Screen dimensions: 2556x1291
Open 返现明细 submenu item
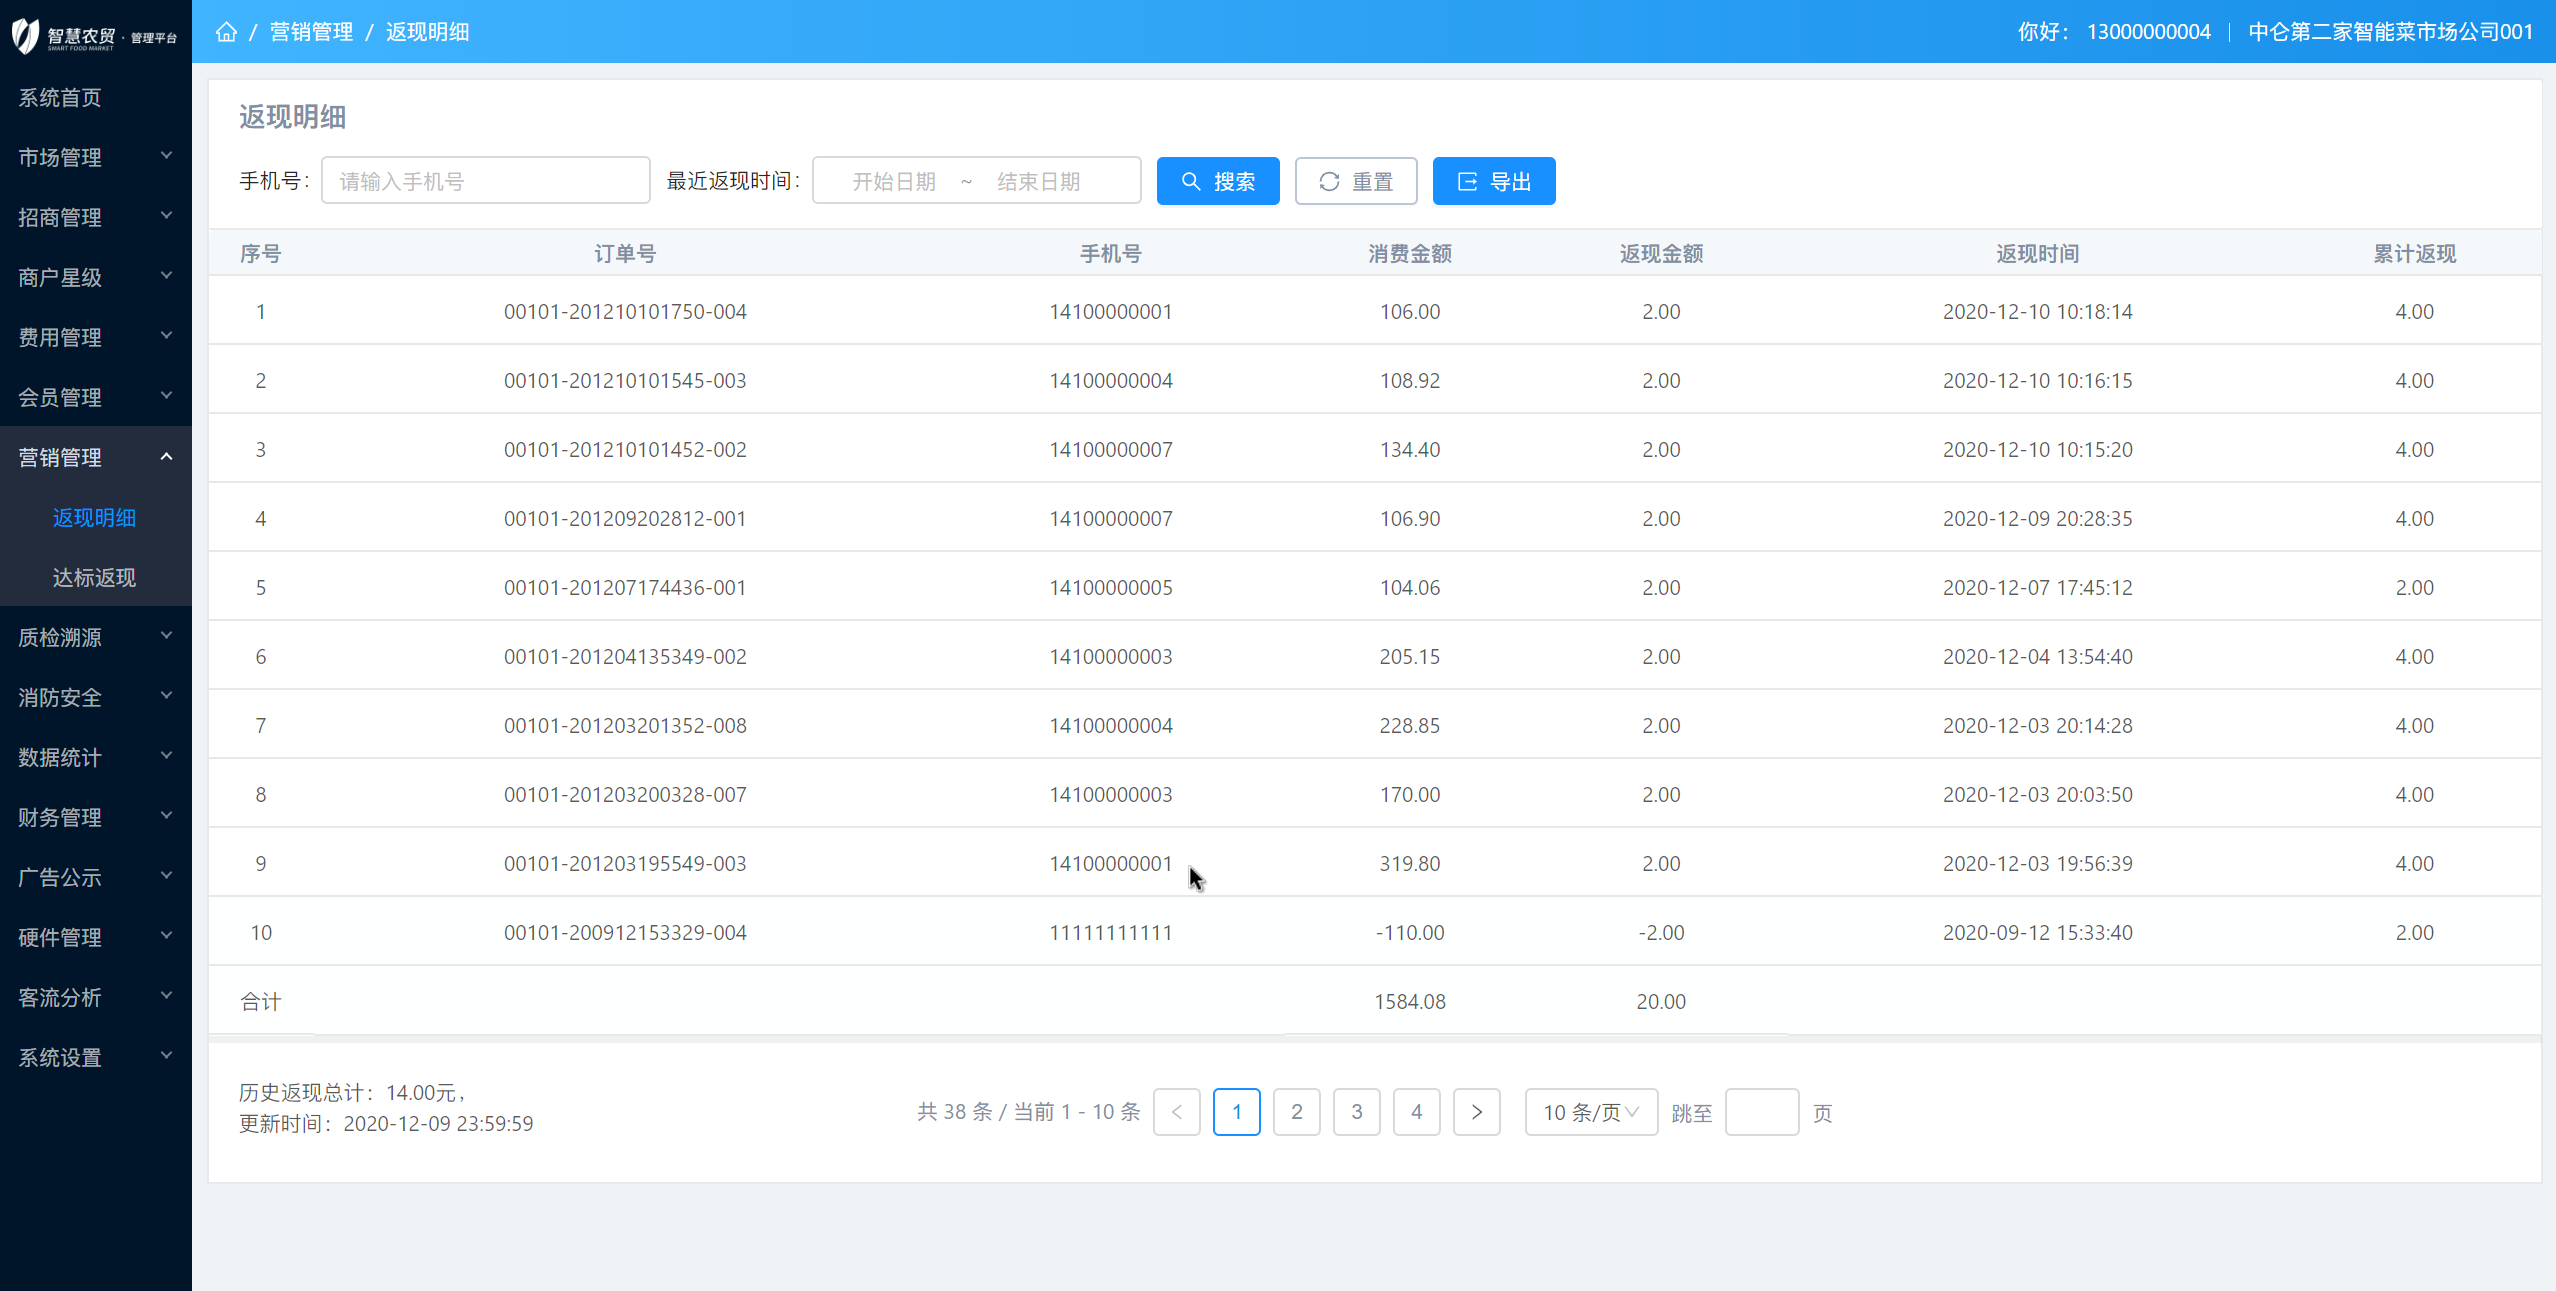coord(94,517)
